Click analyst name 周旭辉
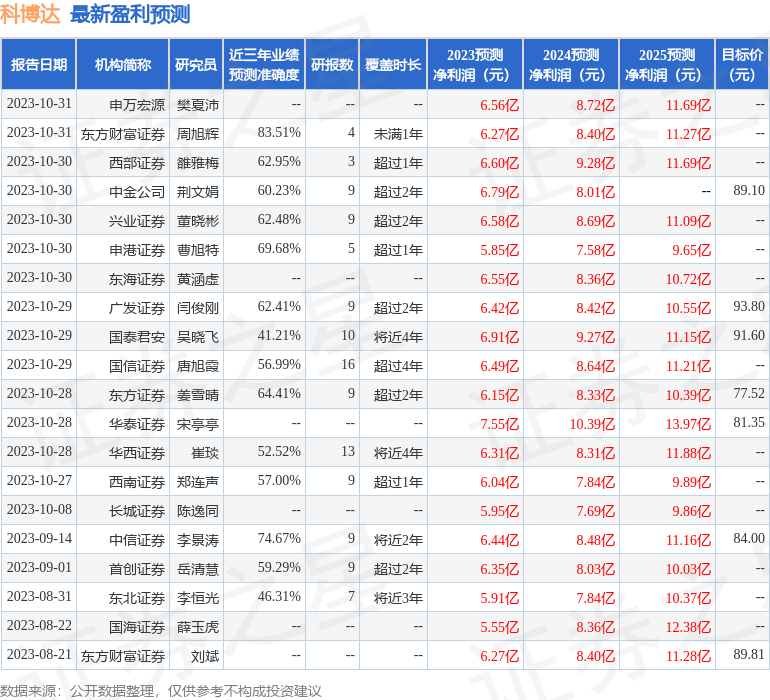Viewport: 770px width, 700px height. pyautogui.click(x=197, y=134)
